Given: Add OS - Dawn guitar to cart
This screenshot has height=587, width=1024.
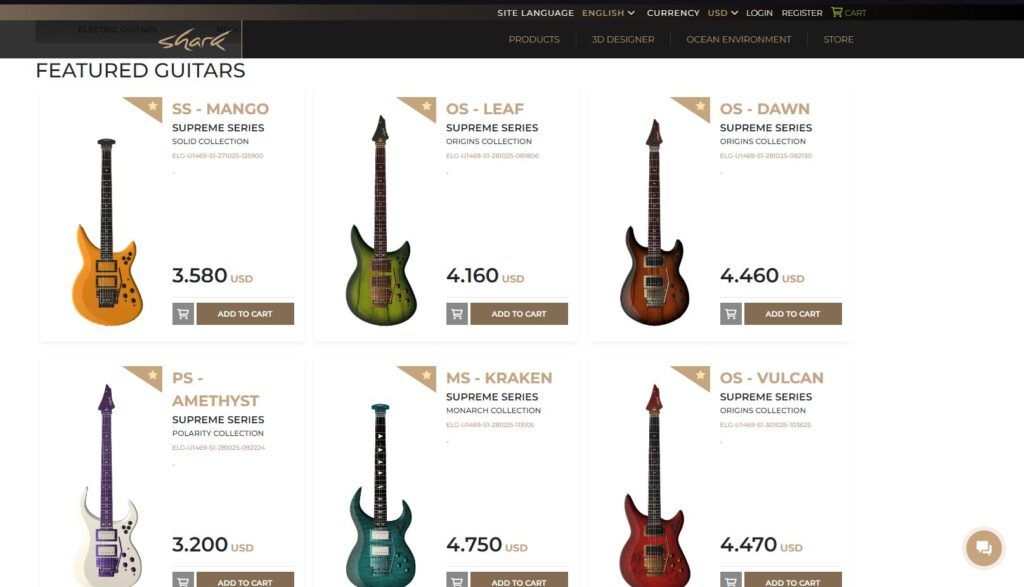Looking at the screenshot, I should tap(793, 314).
